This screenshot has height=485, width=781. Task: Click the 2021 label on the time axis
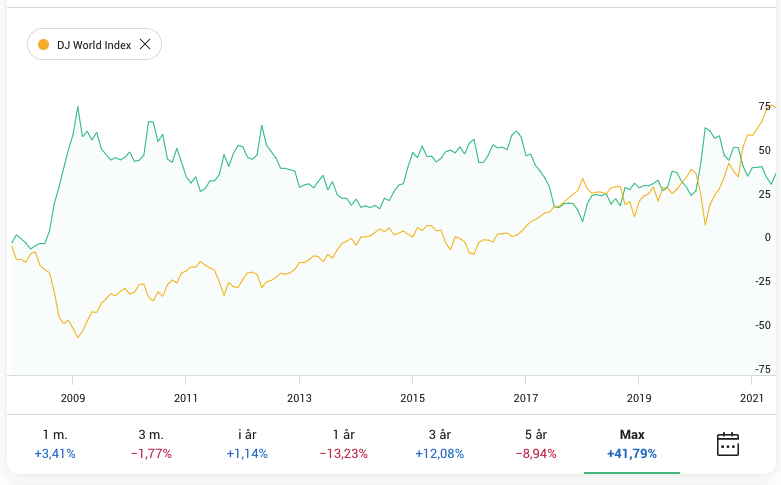[x=751, y=398]
